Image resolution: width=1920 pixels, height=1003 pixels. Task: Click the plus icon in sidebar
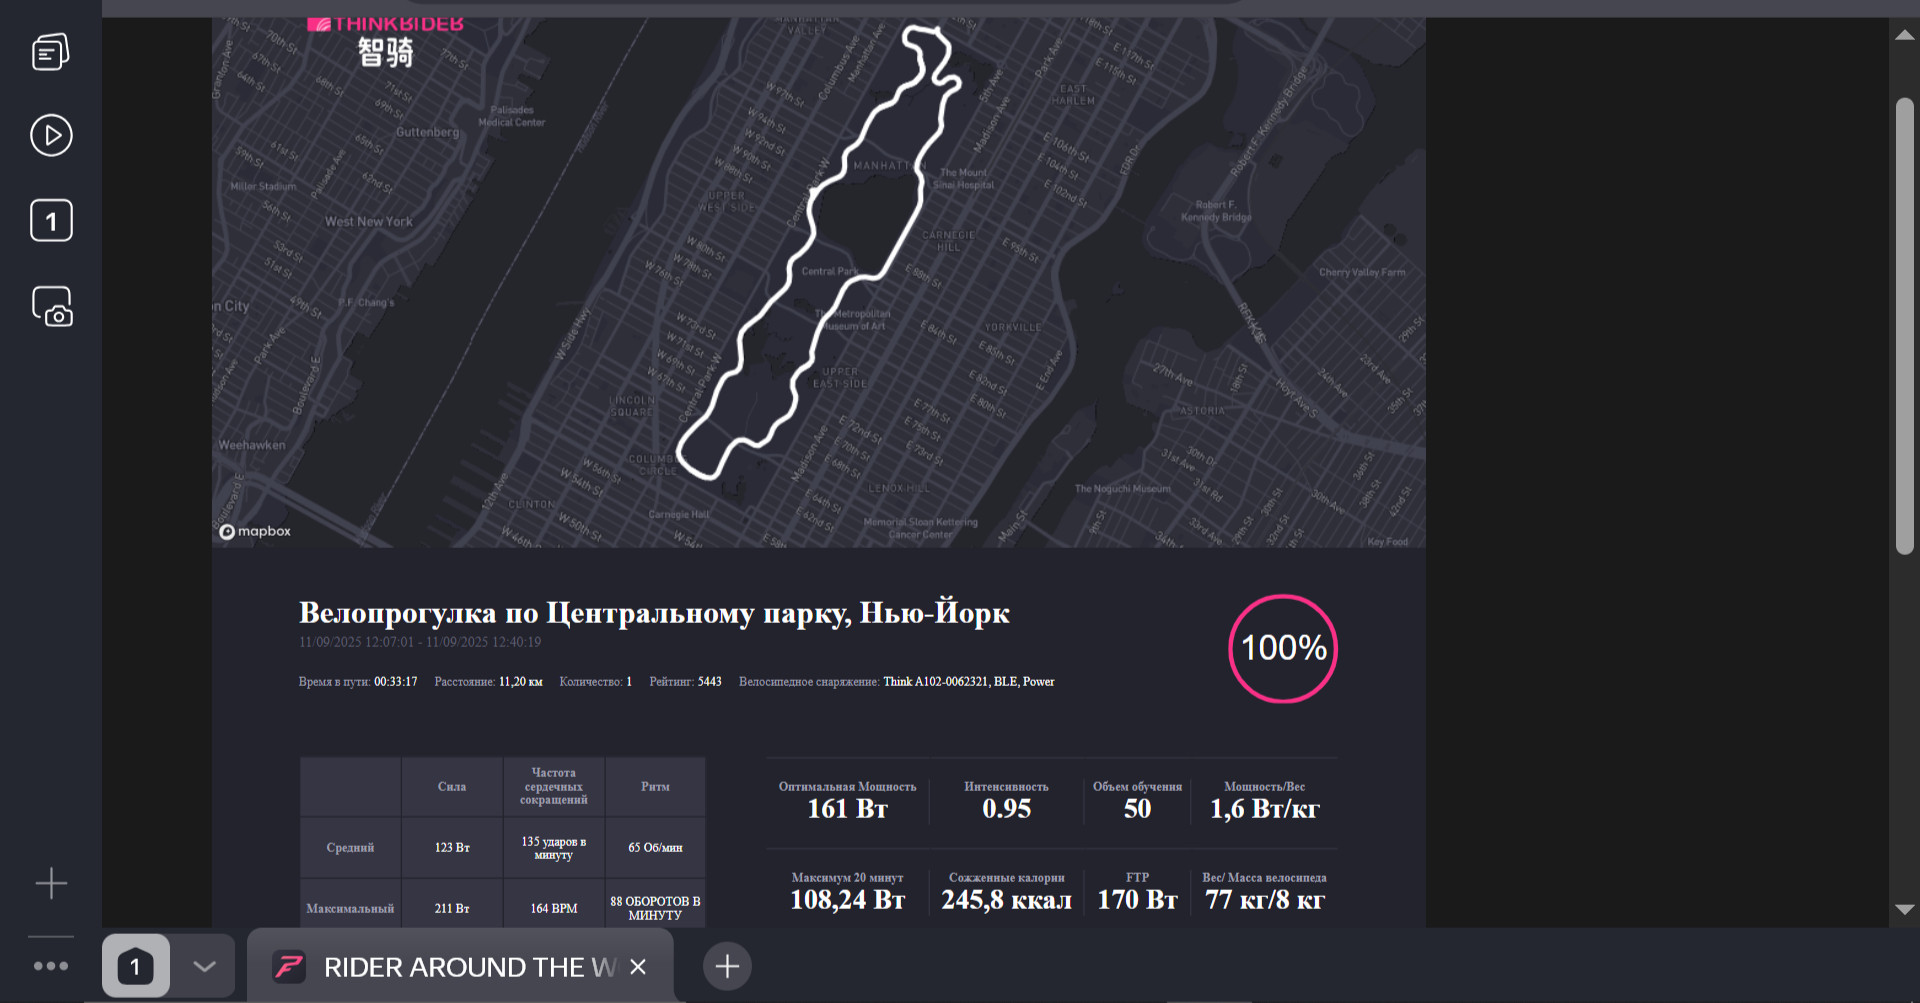click(51, 883)
